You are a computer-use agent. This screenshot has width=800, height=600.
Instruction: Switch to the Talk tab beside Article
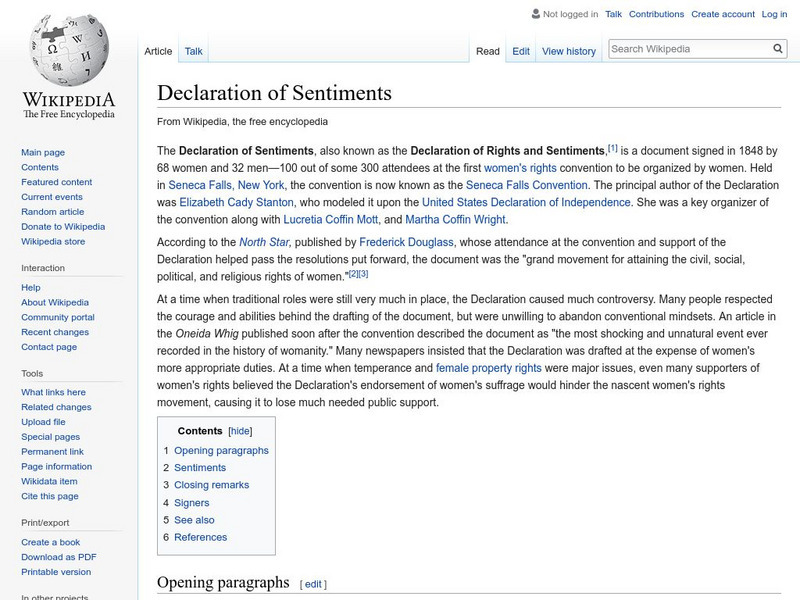(x=193, y=51)
